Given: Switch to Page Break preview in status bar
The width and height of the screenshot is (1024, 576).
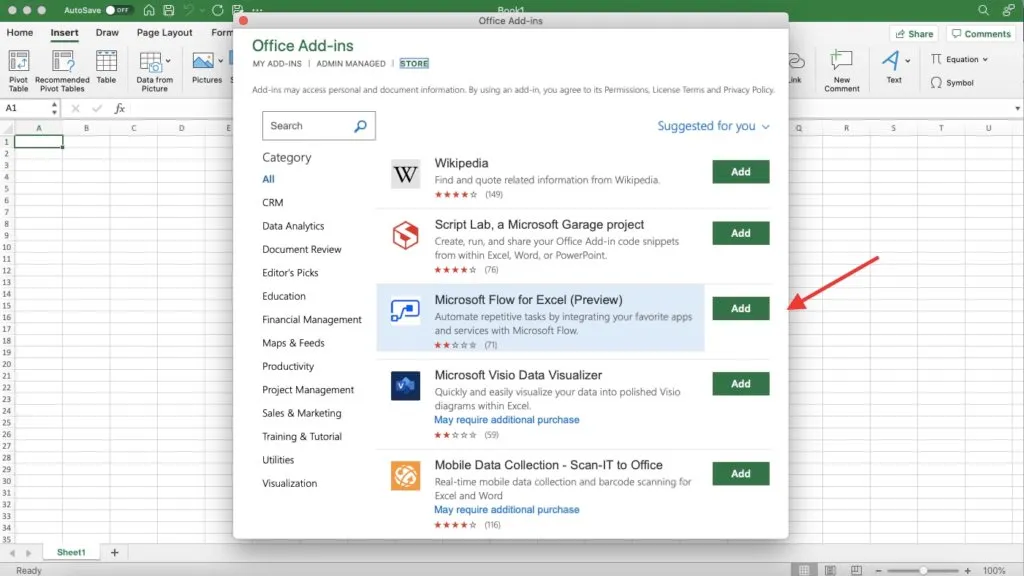Looking at the screenshot, I should (856, 570).
